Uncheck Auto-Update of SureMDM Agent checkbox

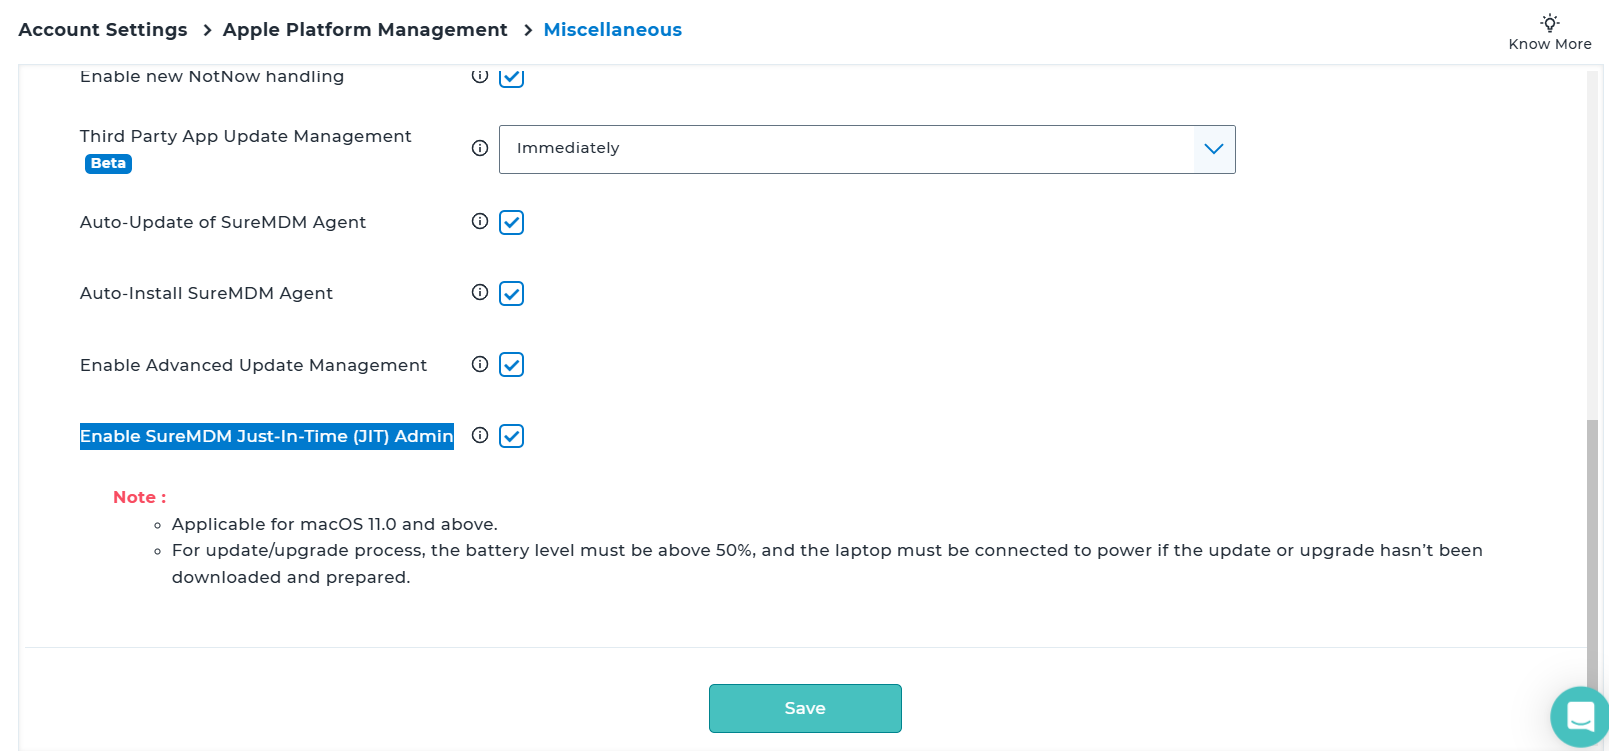511,222
